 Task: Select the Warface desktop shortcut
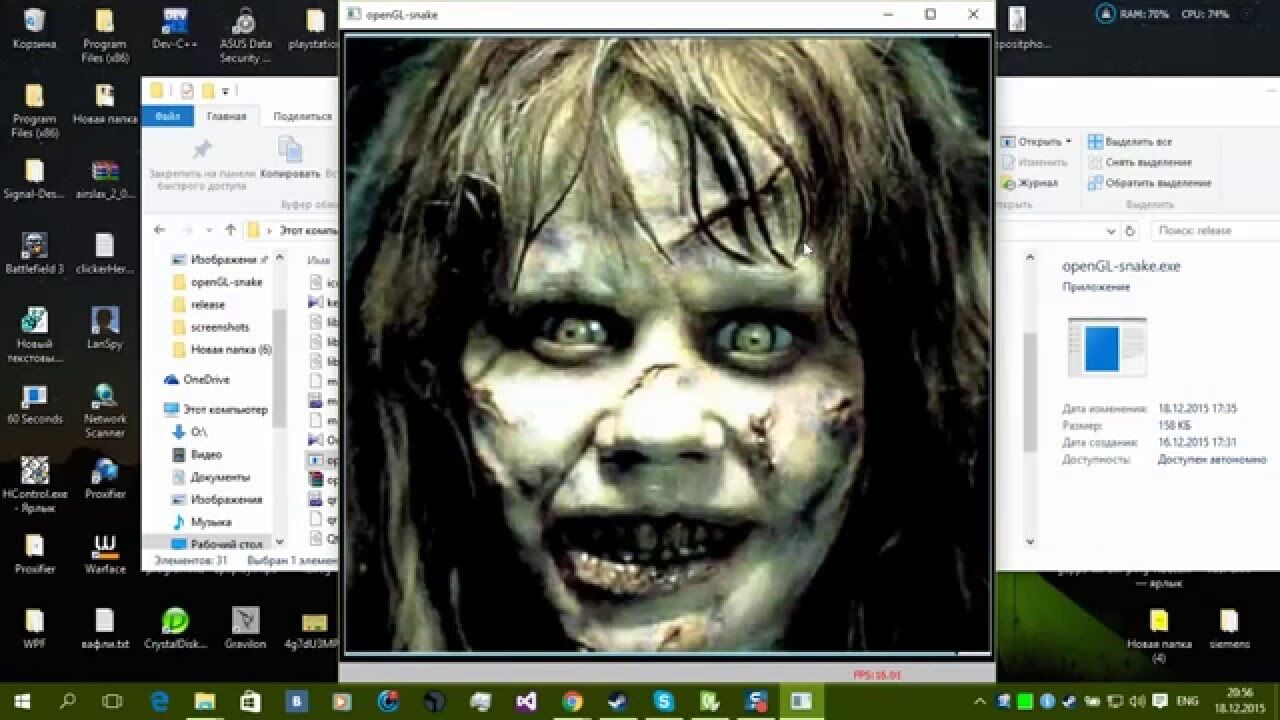pyautogui.click(x=105, y=553)
